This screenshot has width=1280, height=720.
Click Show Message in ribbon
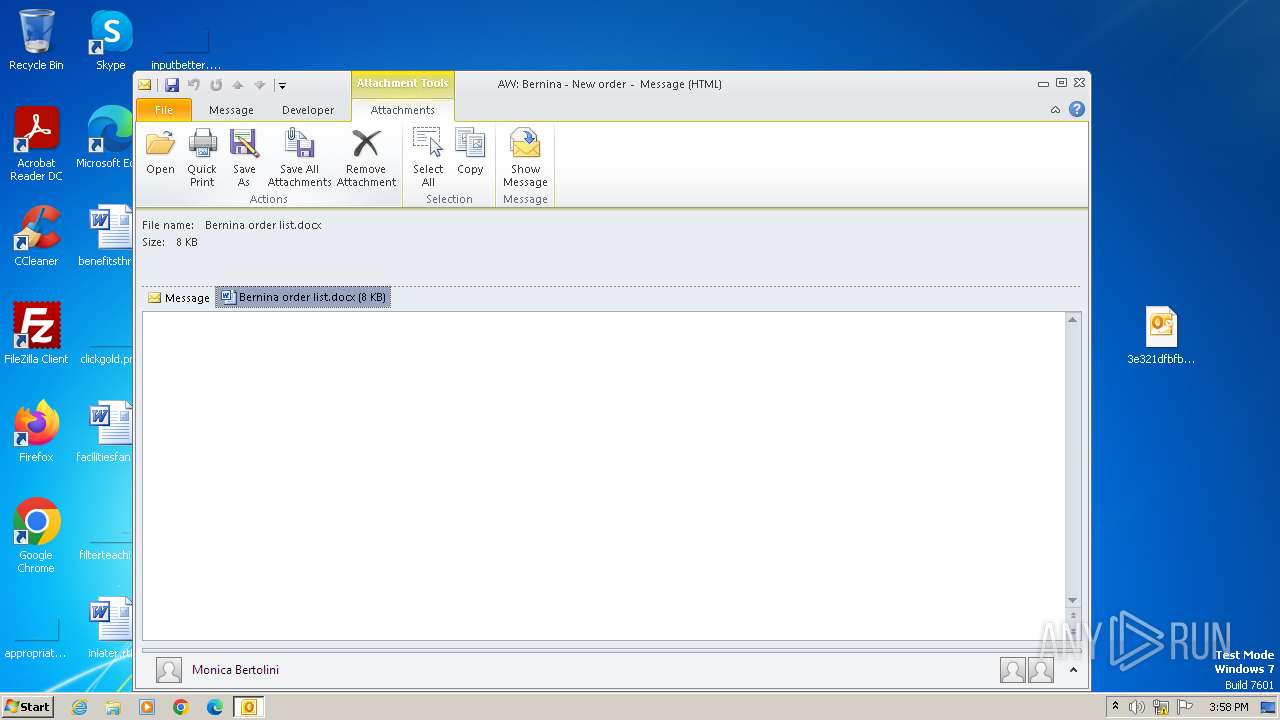pyautogui.click(x=525, y=157)
